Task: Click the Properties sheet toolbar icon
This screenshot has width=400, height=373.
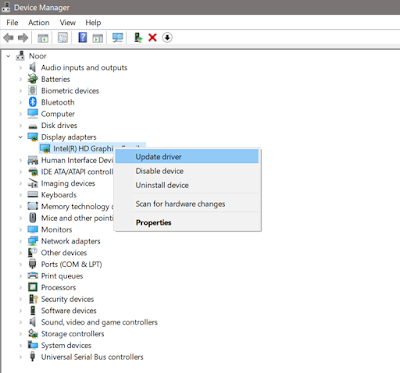Action: (63, 38)
